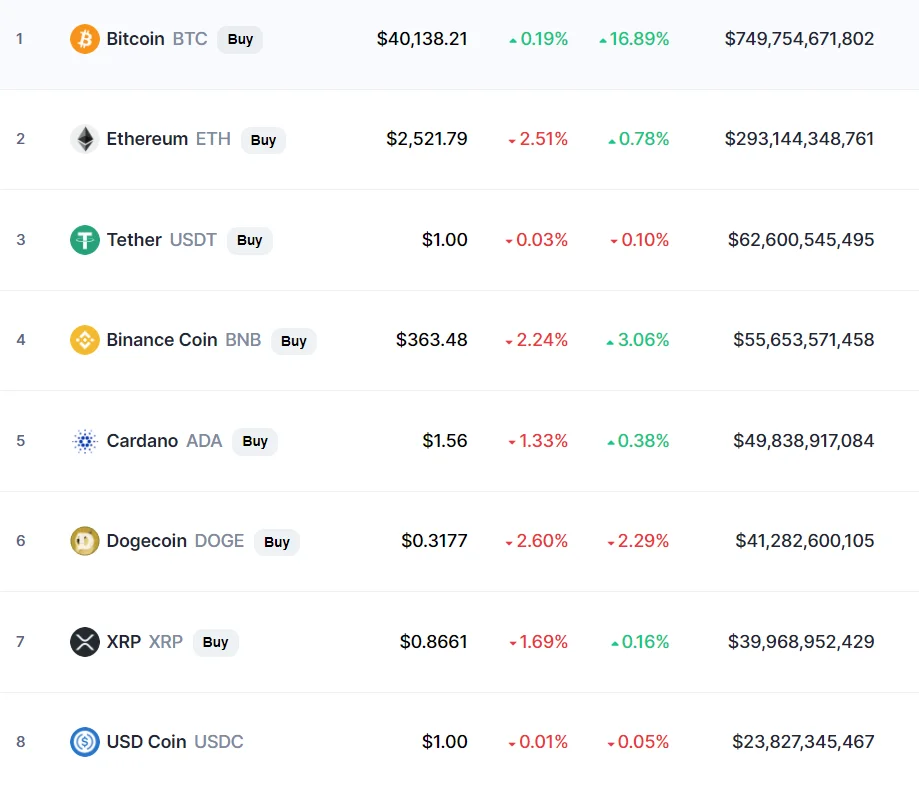The width and height of the screenshot is (919, 789).
Task: Click the orange Bitcoin logo icon
Action: point(85,39)
